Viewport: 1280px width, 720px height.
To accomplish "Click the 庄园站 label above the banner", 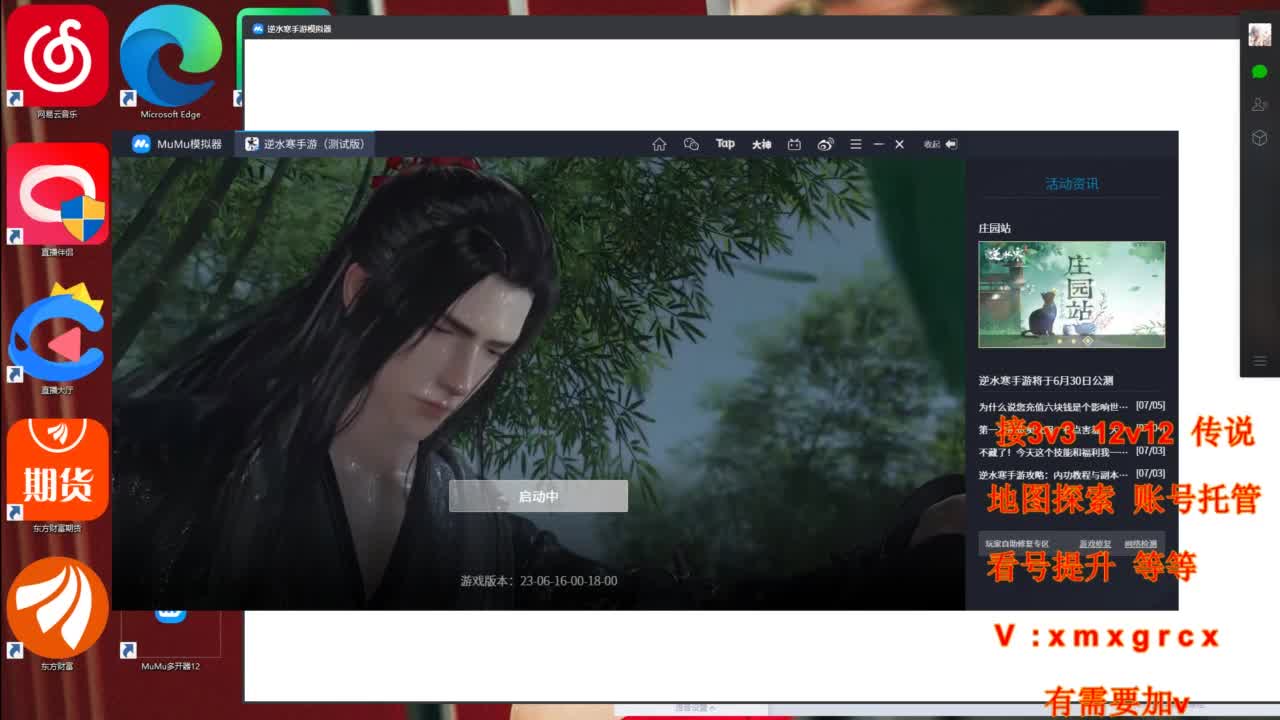I will pos(994,228).
